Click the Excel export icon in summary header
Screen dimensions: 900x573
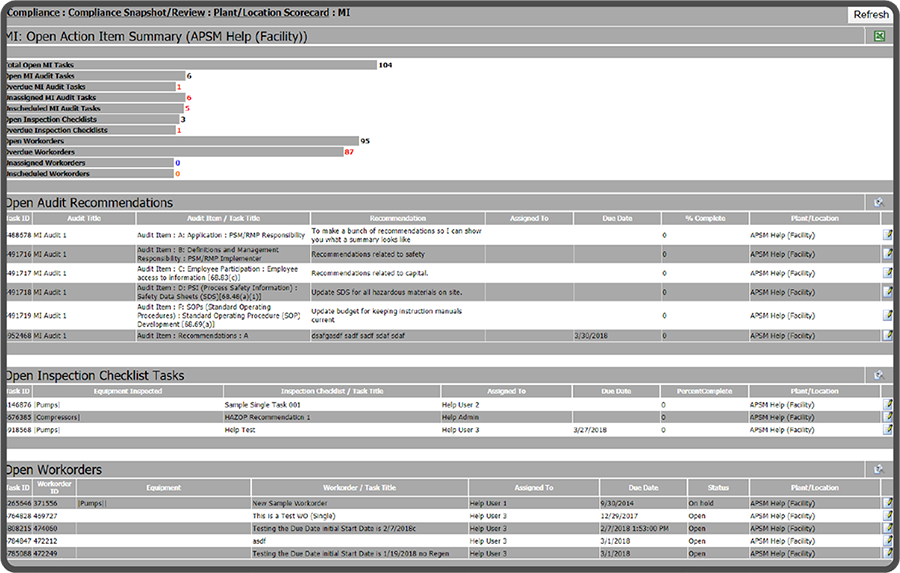(879, 37)
